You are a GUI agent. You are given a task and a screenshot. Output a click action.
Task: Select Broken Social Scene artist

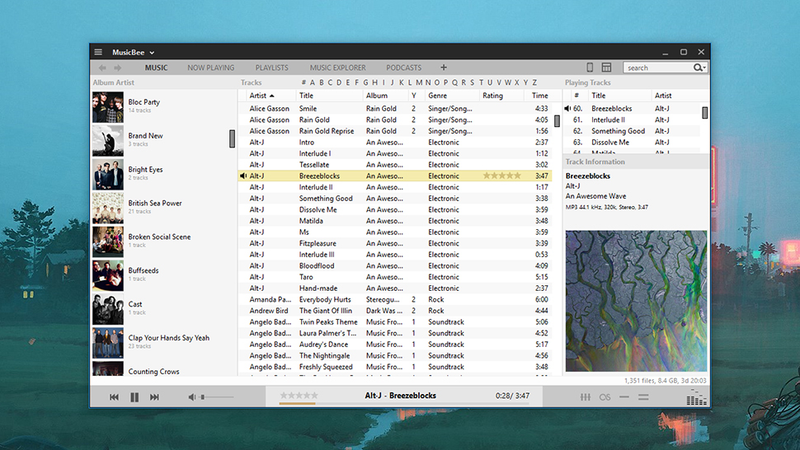pyautogui.click(x=162, y=241)
